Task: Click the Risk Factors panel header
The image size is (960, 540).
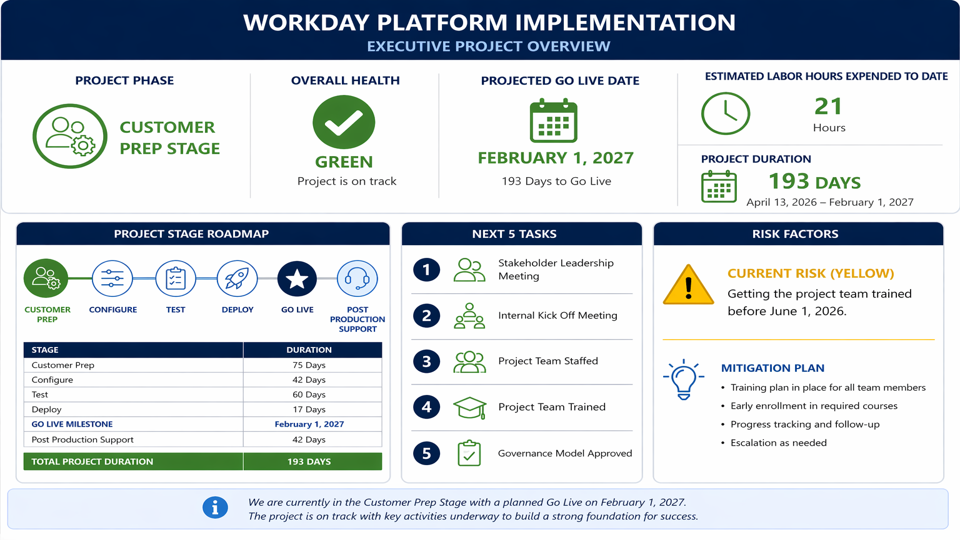Action: 798,234
